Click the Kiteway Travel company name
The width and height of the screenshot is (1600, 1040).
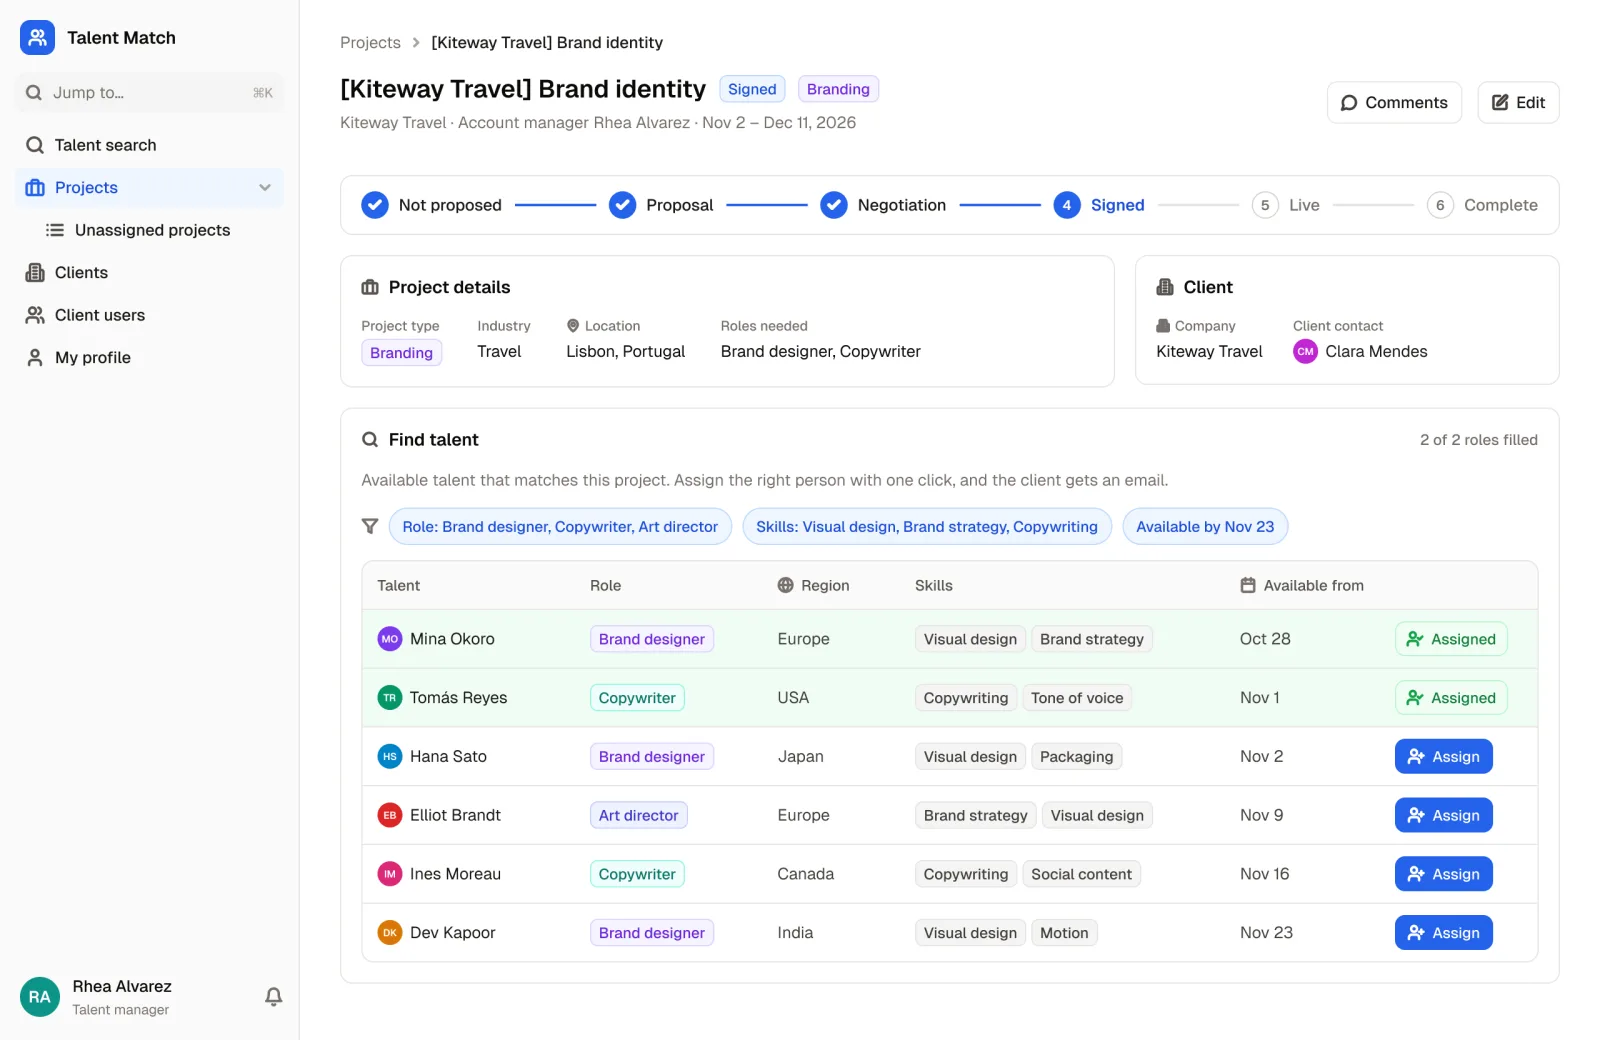click(x=1209, y=352)
